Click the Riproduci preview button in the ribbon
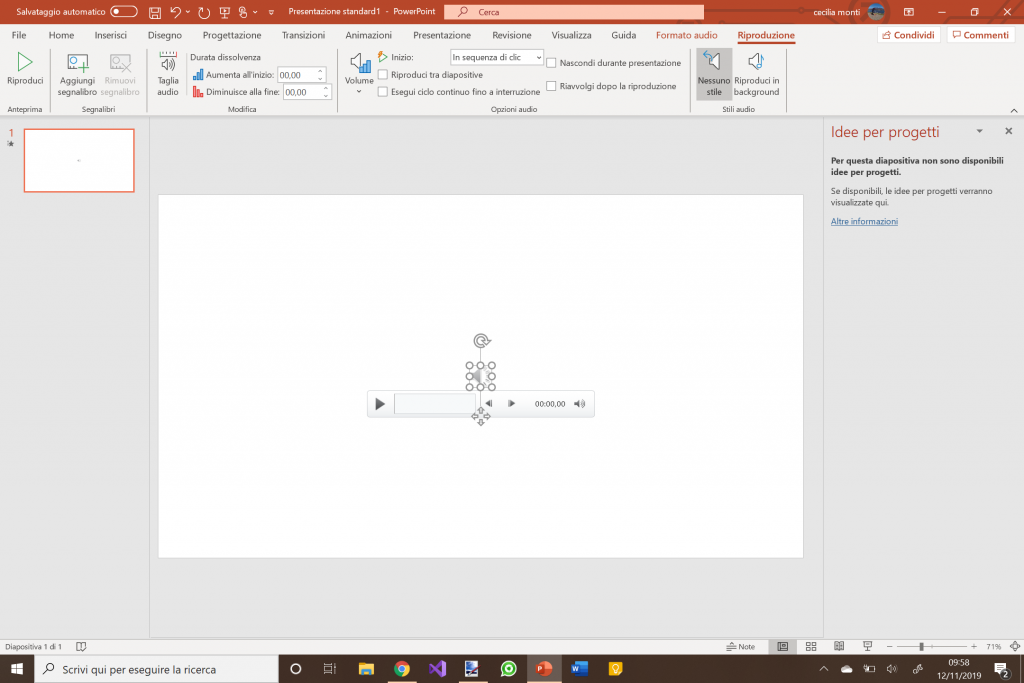Image resolution: width=1024 pixels, height=683 pixels. pyautogui.click(x=25, y=69)
